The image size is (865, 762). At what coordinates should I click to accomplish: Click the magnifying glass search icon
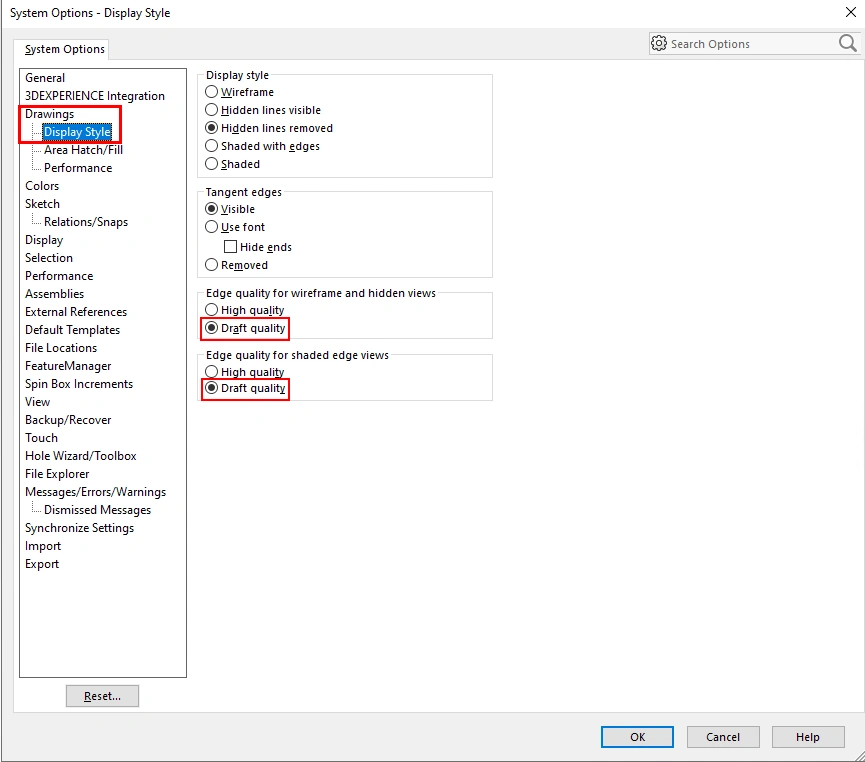846,43
